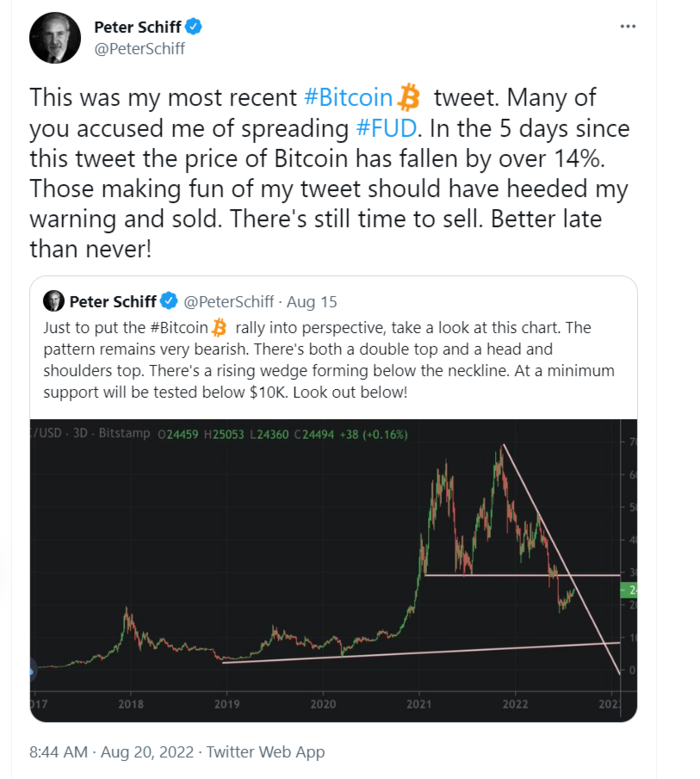Click the verified badge in the quoted tweet

click(168, 301)
